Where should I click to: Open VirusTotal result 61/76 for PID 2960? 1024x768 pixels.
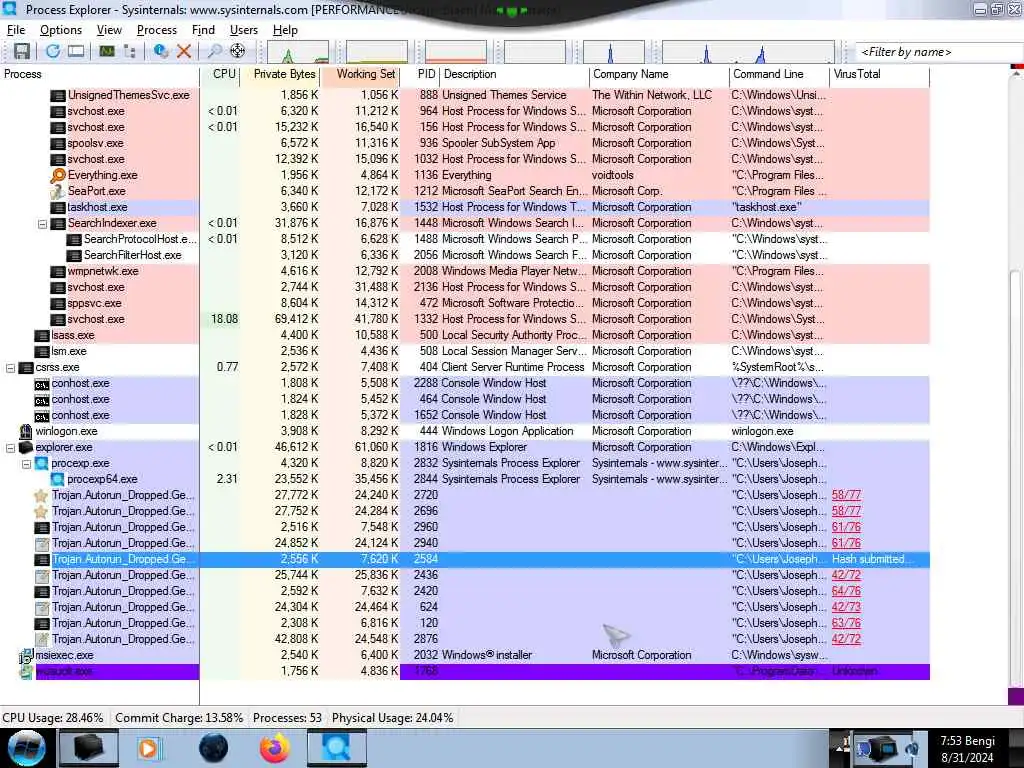[846, 527]
